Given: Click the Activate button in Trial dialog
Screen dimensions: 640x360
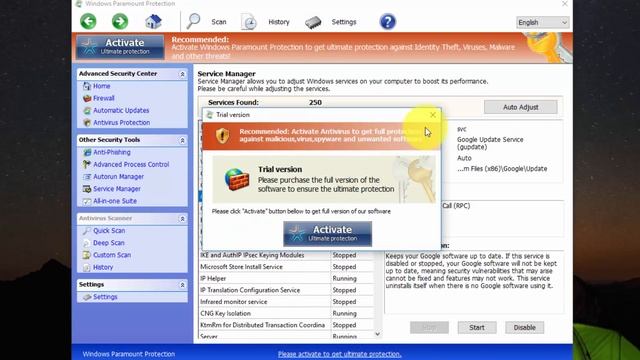Looking at the screenshot, I should 327,234.
